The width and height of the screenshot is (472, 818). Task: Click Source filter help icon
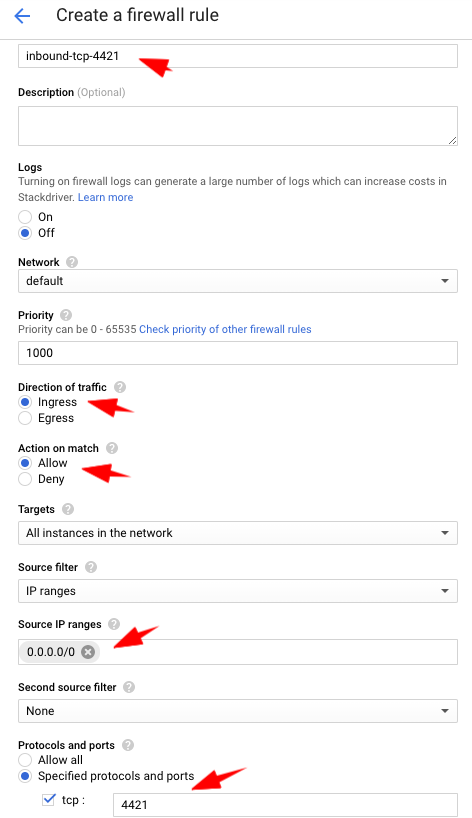(x=91, y=567)
